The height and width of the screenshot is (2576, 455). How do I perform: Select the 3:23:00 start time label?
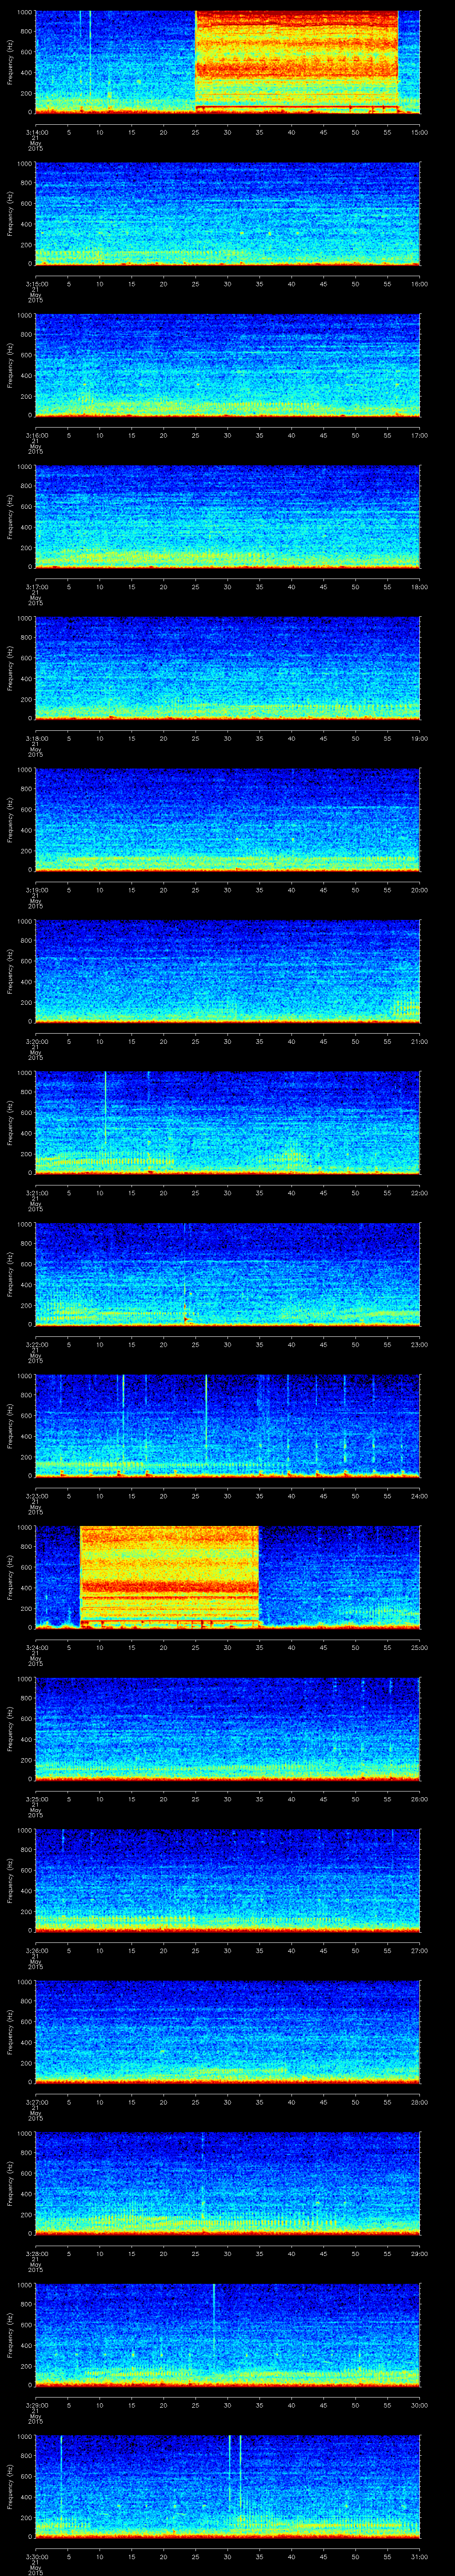tap(36, 1496)
